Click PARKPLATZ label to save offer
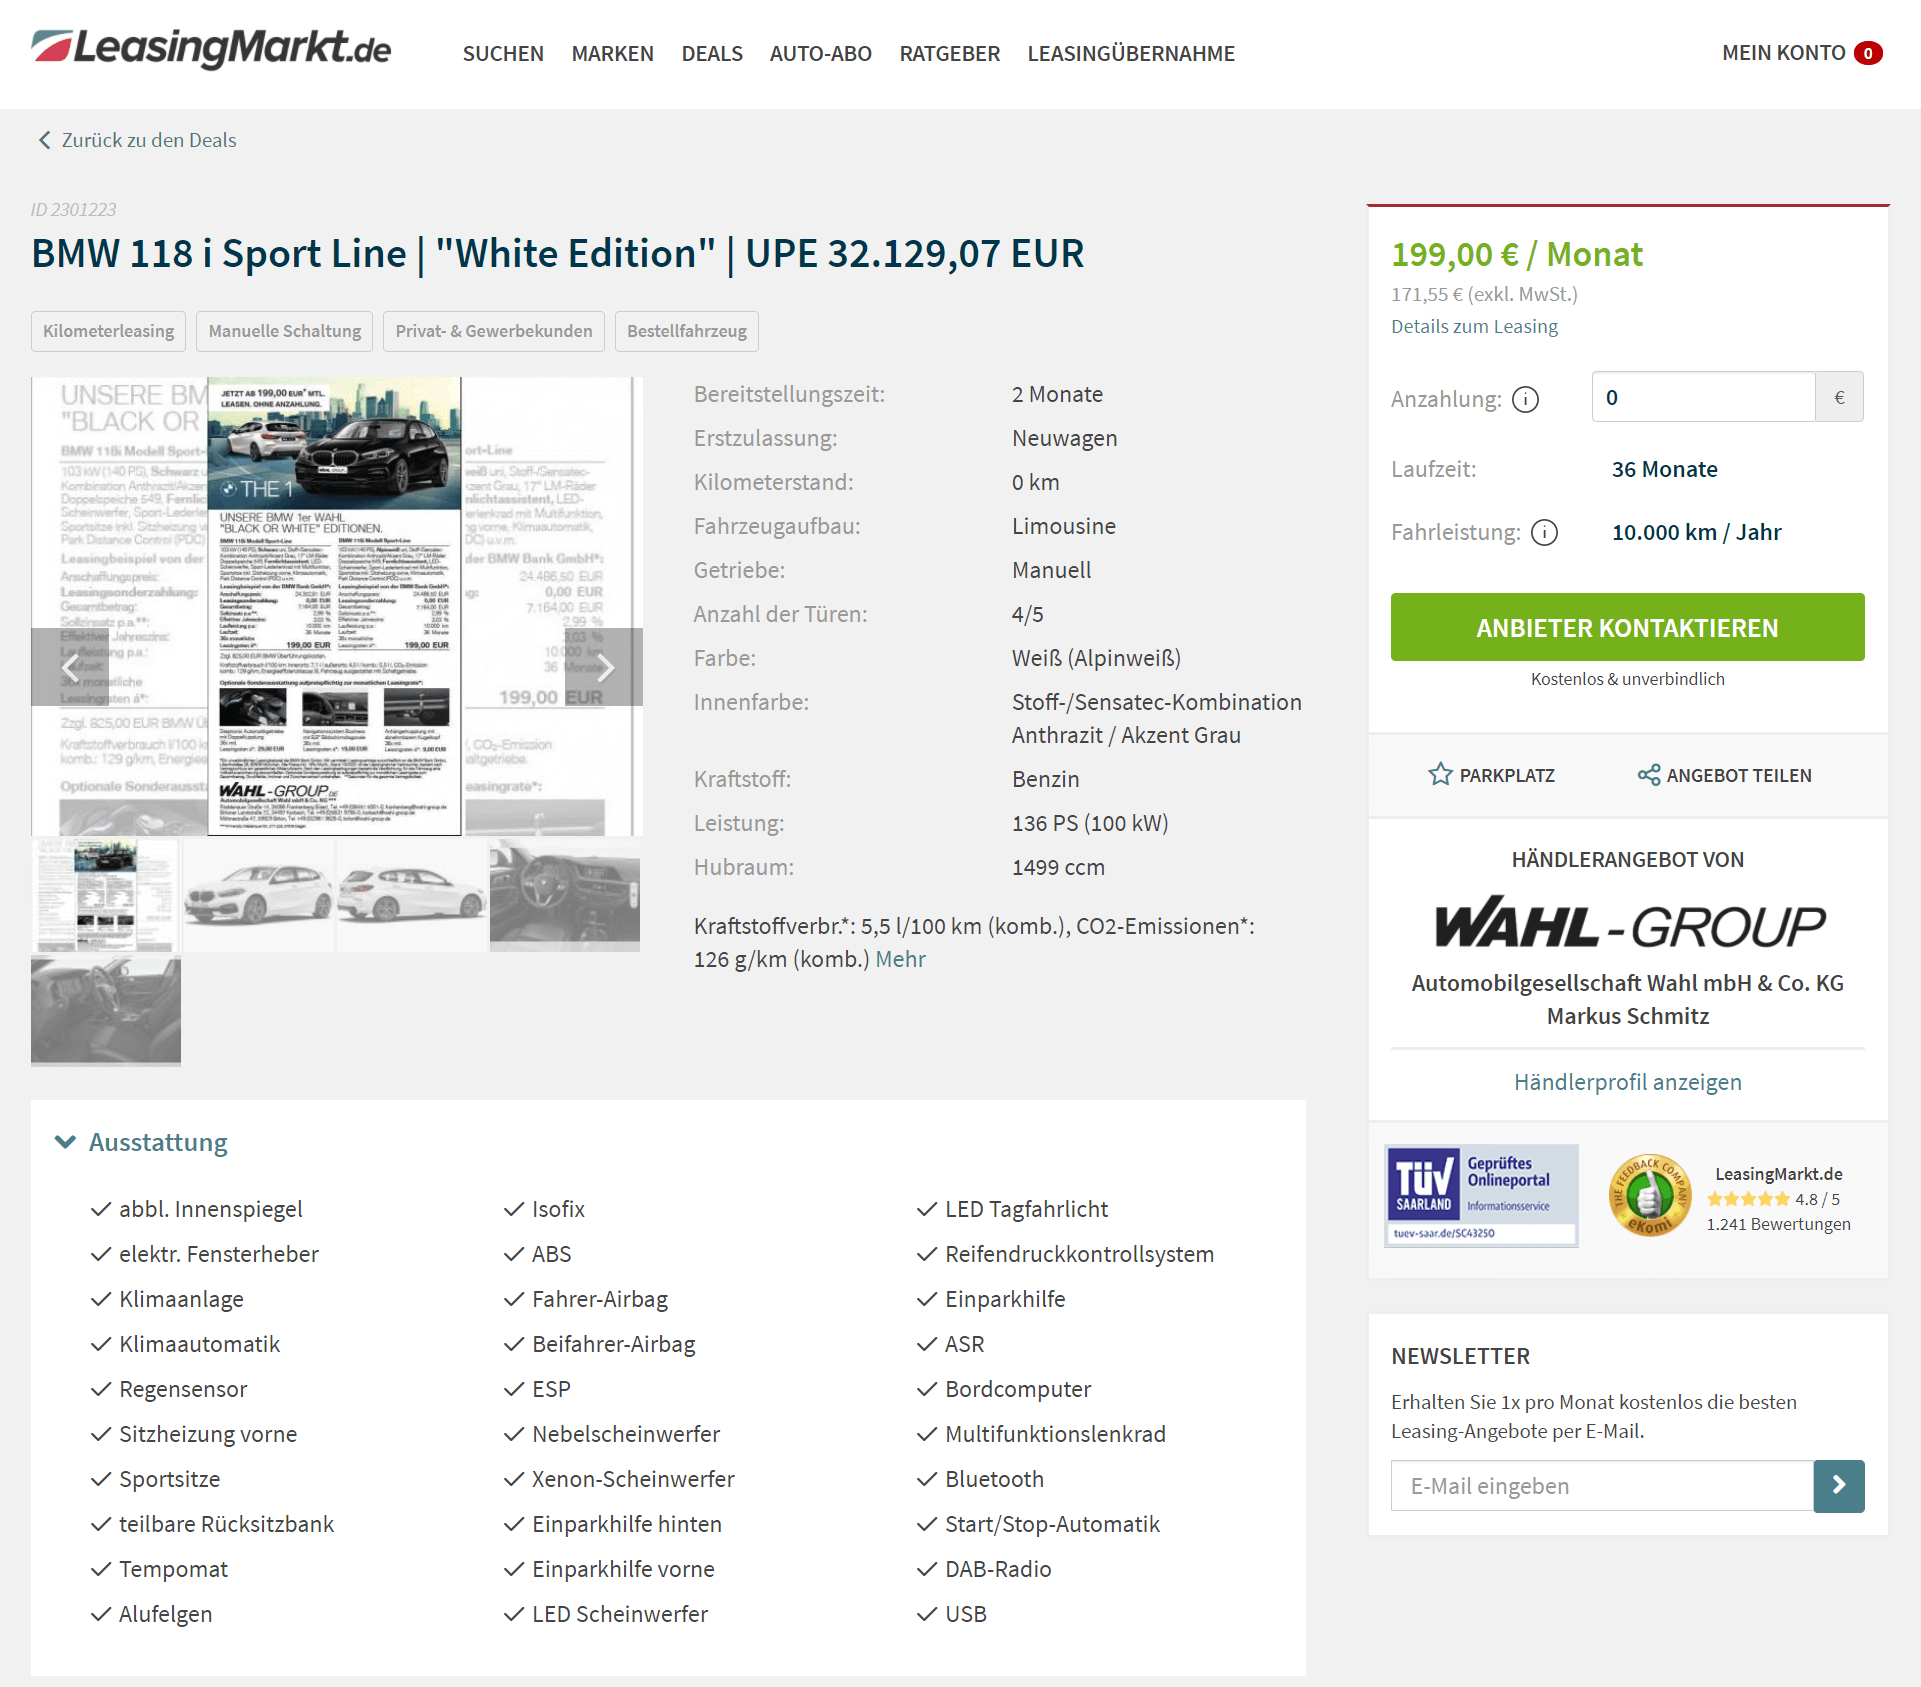 (1507, 775)
